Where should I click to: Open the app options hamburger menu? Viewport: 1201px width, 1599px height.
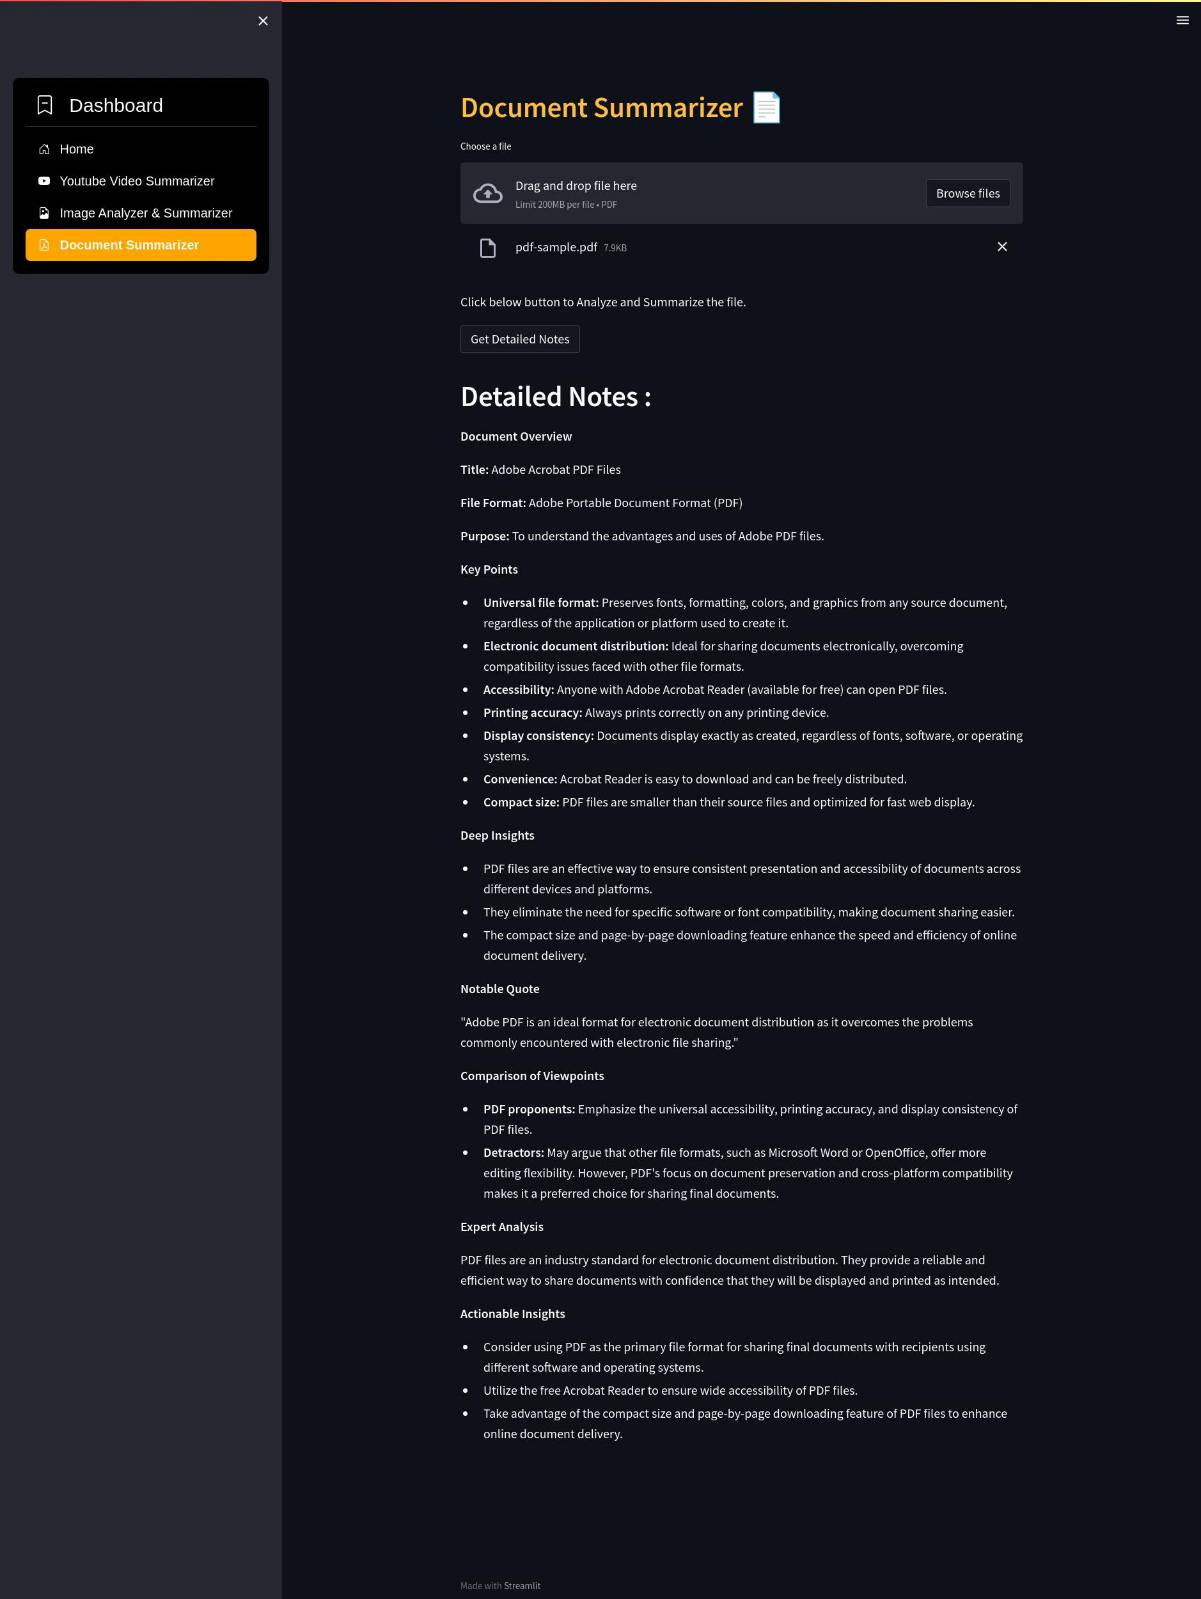[x=1182, y=19]
